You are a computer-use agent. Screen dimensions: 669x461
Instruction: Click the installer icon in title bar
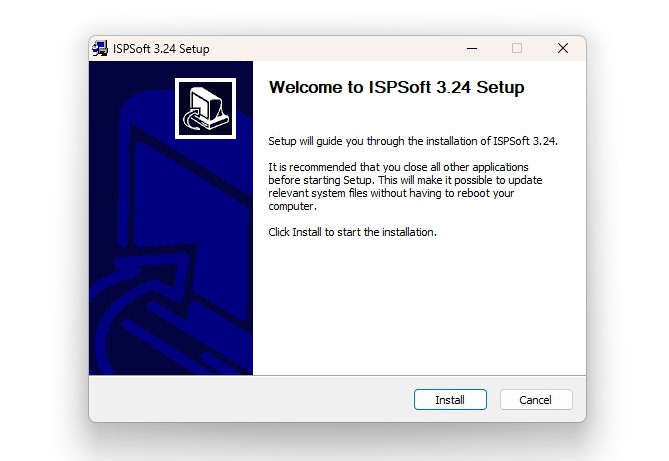[x=100, y=49]
